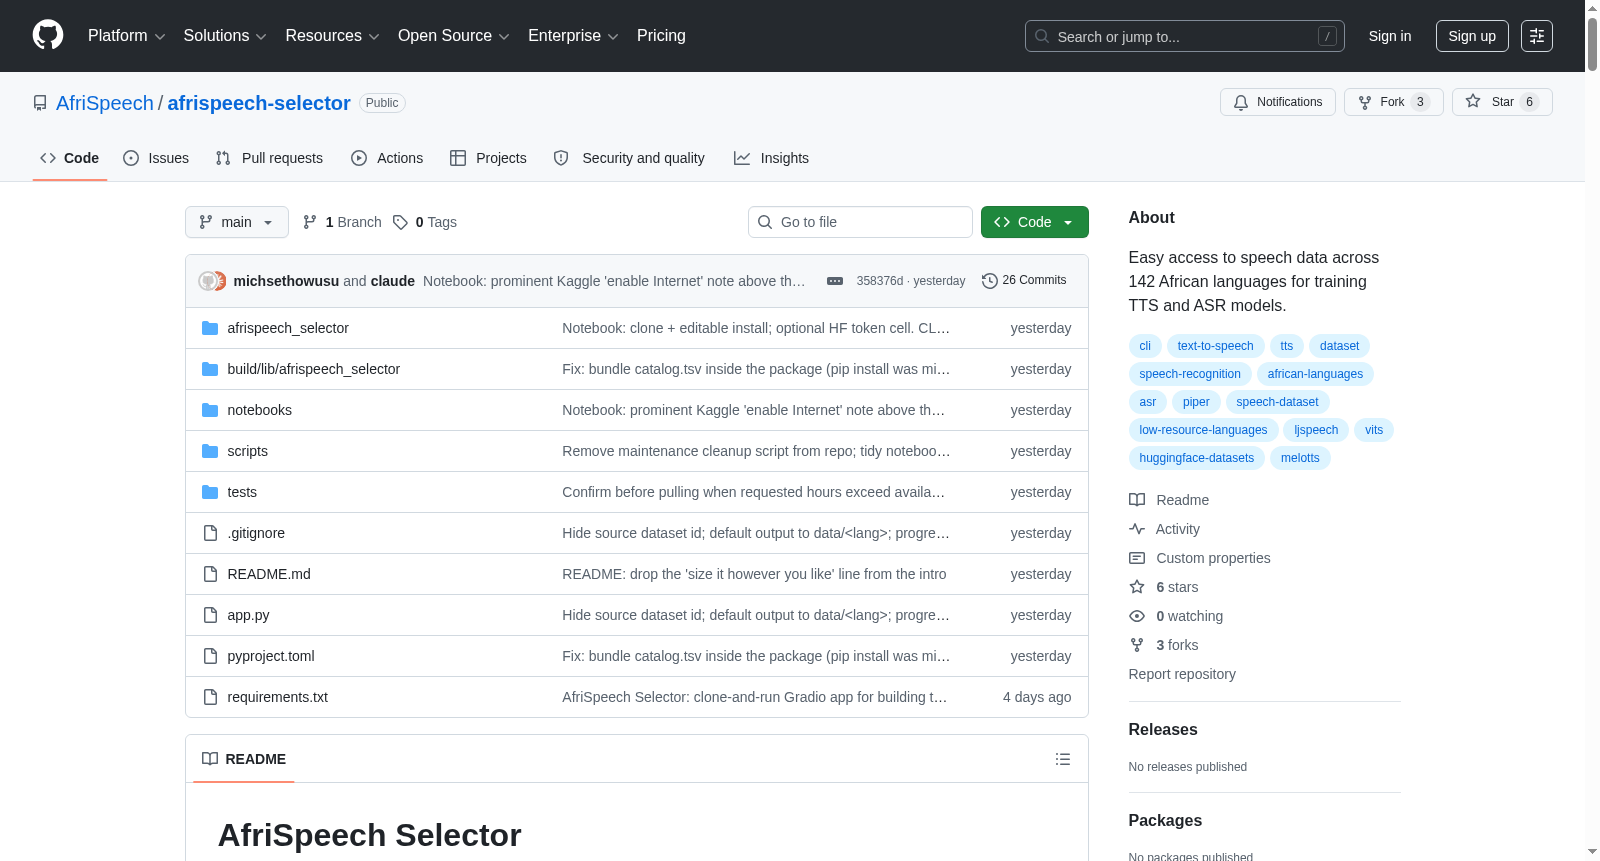Click the notifications bell icon
The image size is (1600, 861).
(1241, 102)
